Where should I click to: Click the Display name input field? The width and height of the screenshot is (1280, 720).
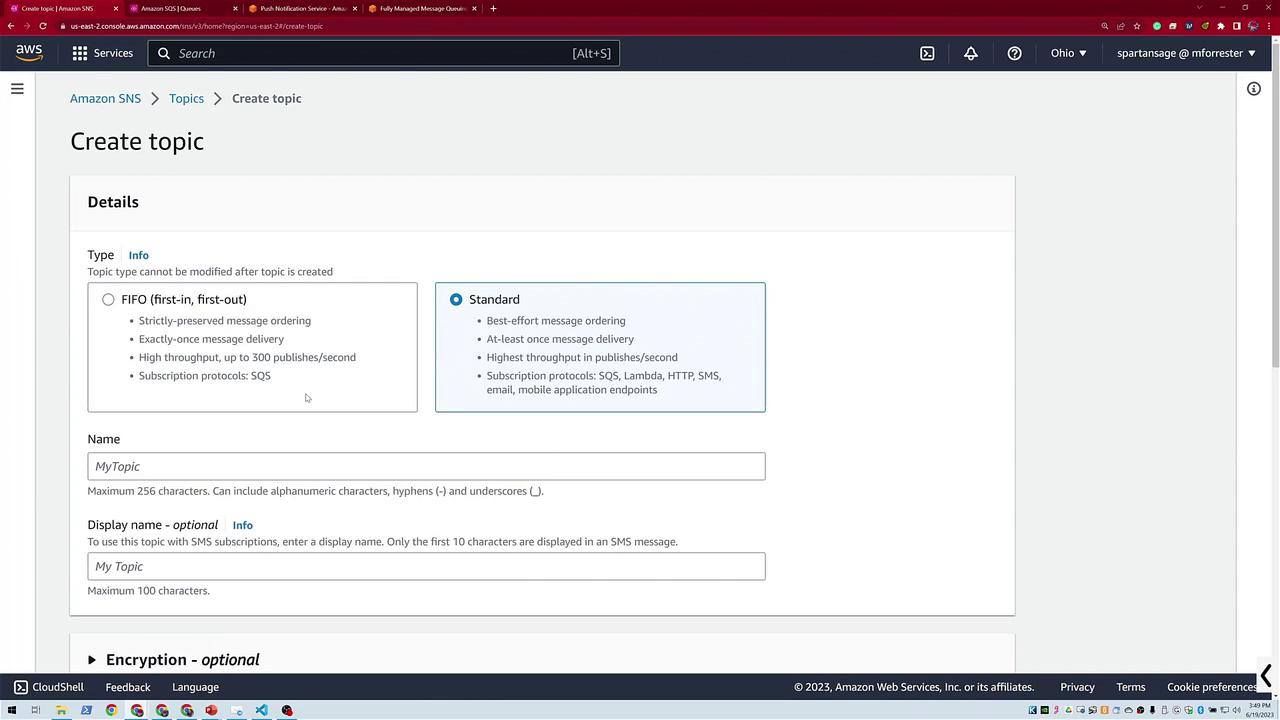click(426, 566)
